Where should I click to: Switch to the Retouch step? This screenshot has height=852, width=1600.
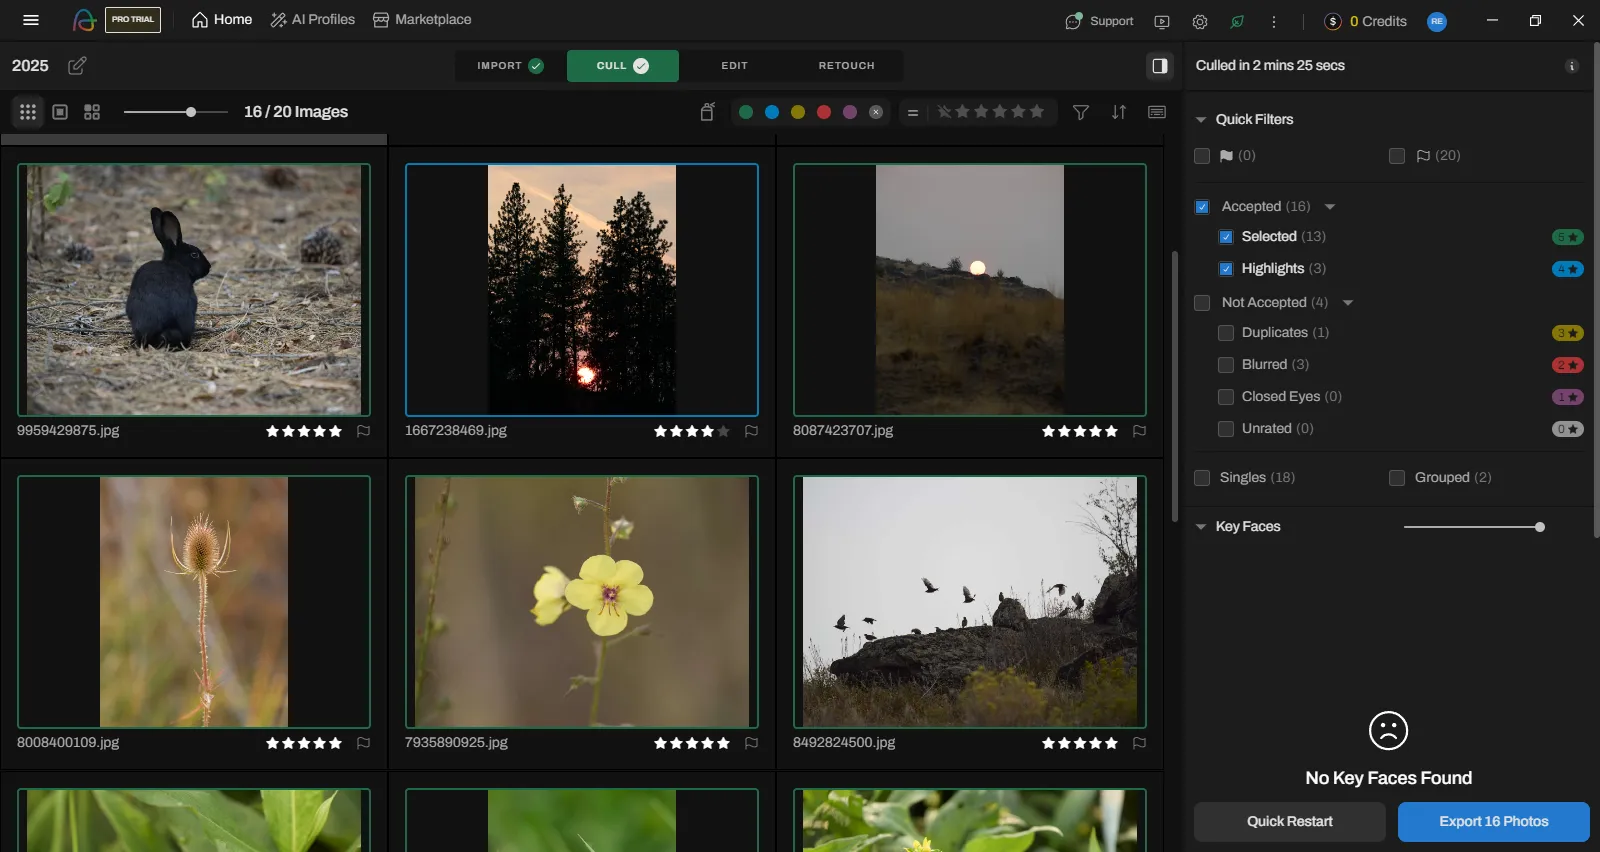click(847, 66)
